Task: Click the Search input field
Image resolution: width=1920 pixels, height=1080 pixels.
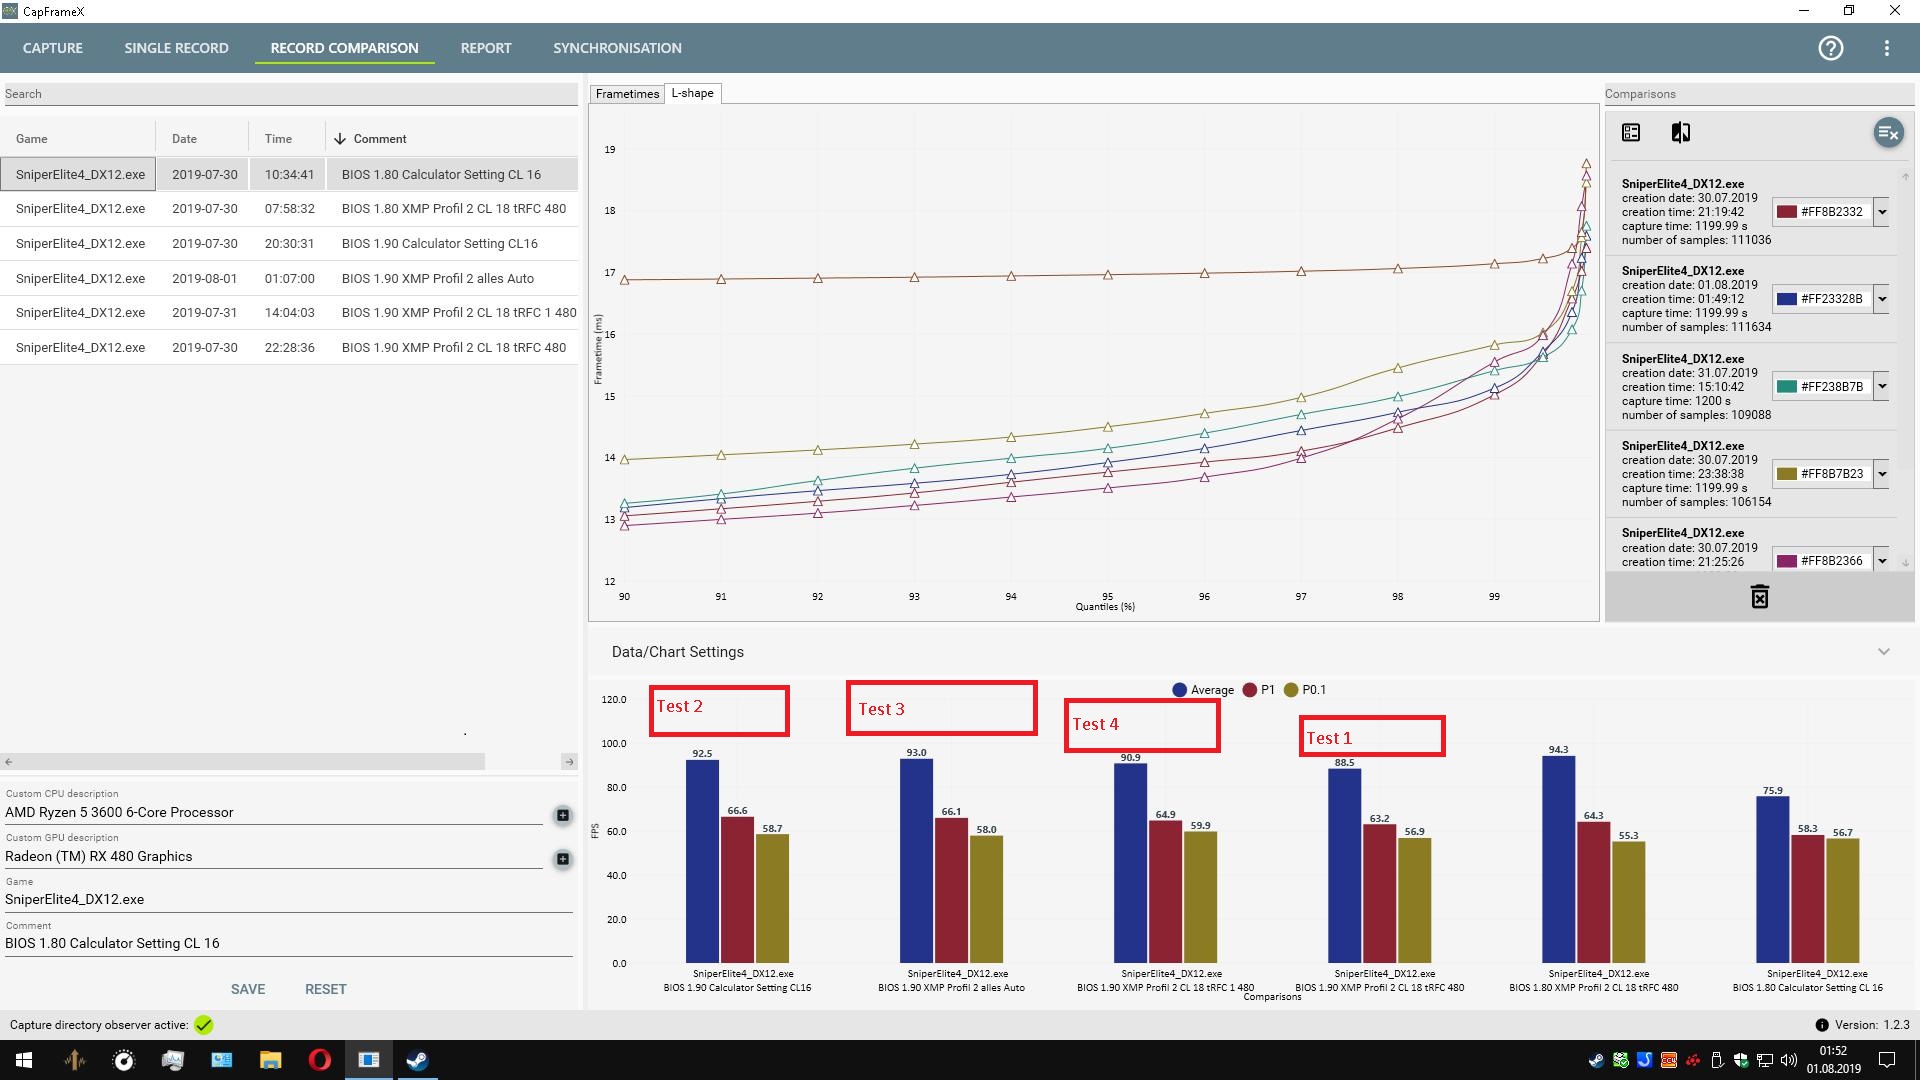Action: click(290, 94)
